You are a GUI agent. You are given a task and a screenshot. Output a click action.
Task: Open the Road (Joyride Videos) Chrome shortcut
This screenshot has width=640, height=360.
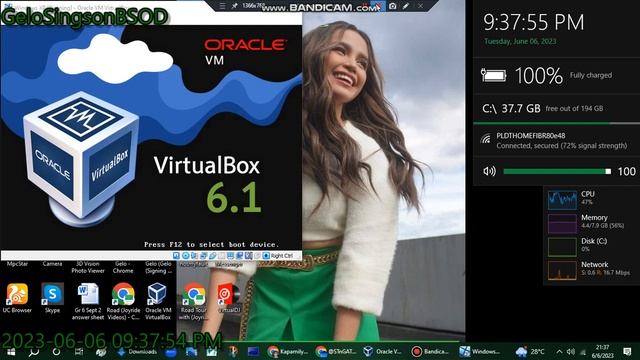(123, 301)
